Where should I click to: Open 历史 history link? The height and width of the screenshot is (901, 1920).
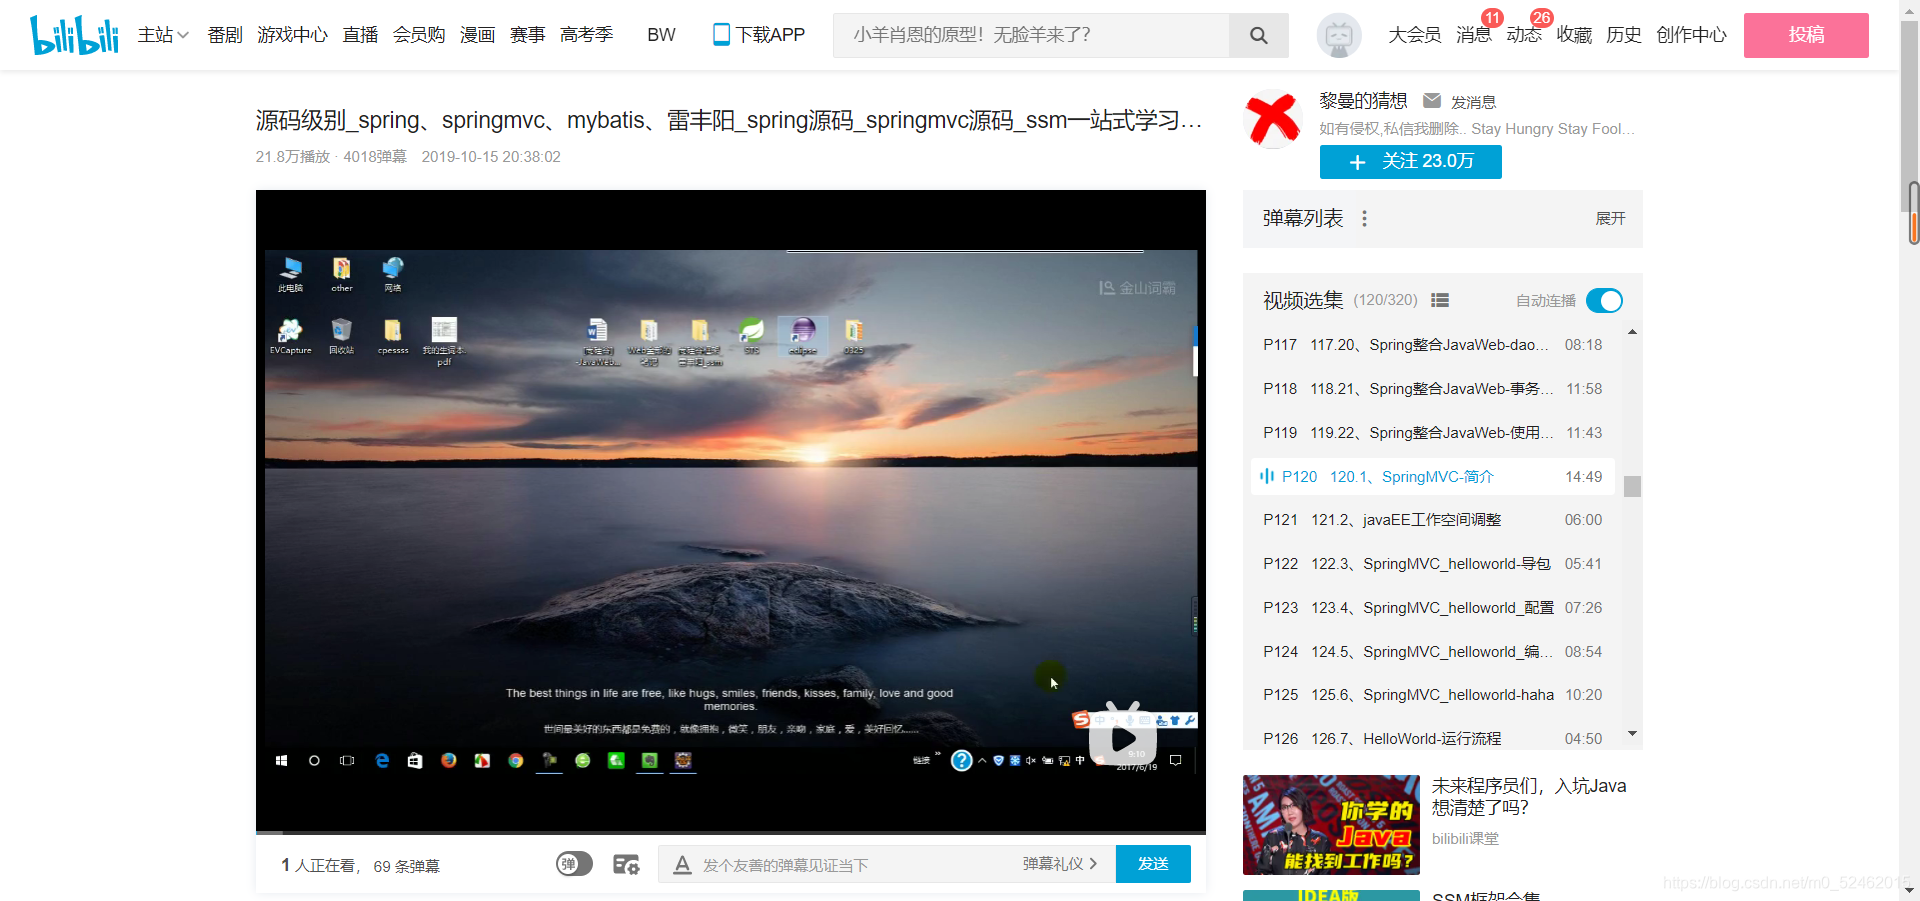[x=1624, y=35]
